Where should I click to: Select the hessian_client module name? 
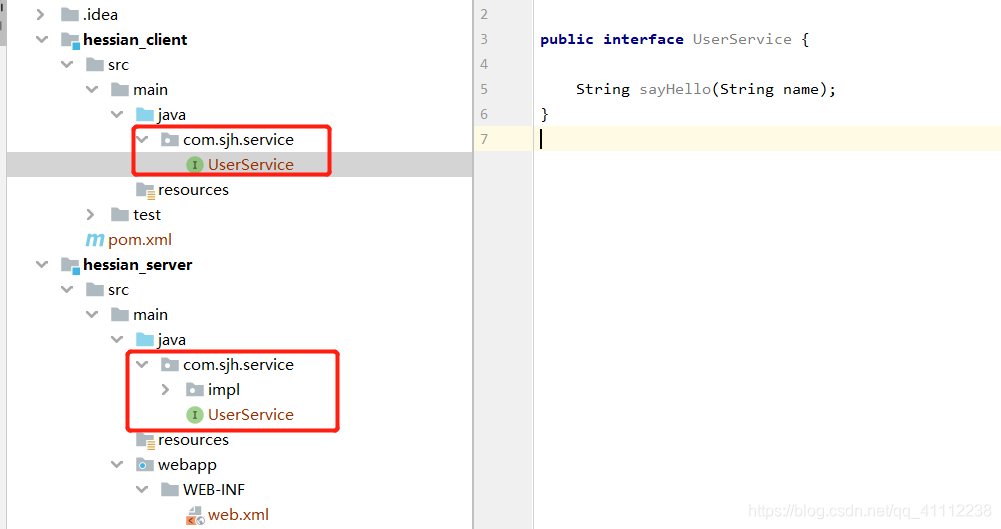[x=135, y=40]
